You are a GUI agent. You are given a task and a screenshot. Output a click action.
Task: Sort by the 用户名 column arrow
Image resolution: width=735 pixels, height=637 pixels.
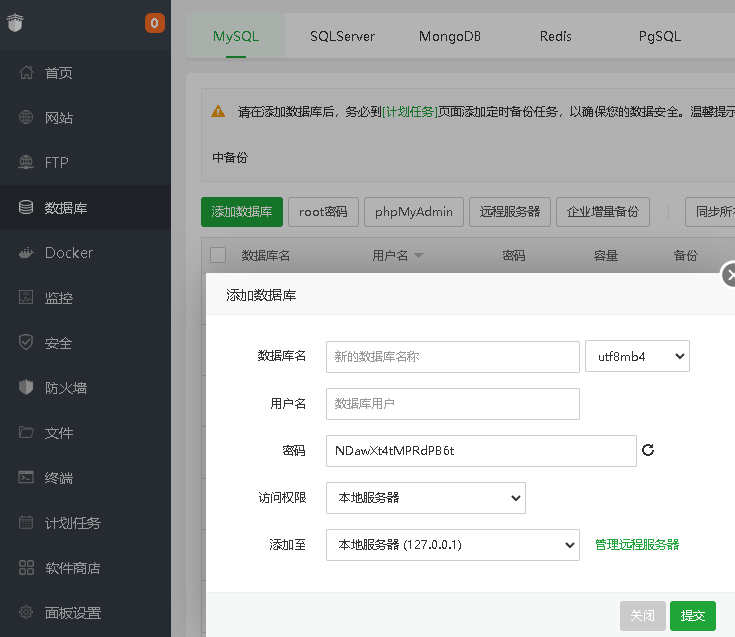pos(419,255)
